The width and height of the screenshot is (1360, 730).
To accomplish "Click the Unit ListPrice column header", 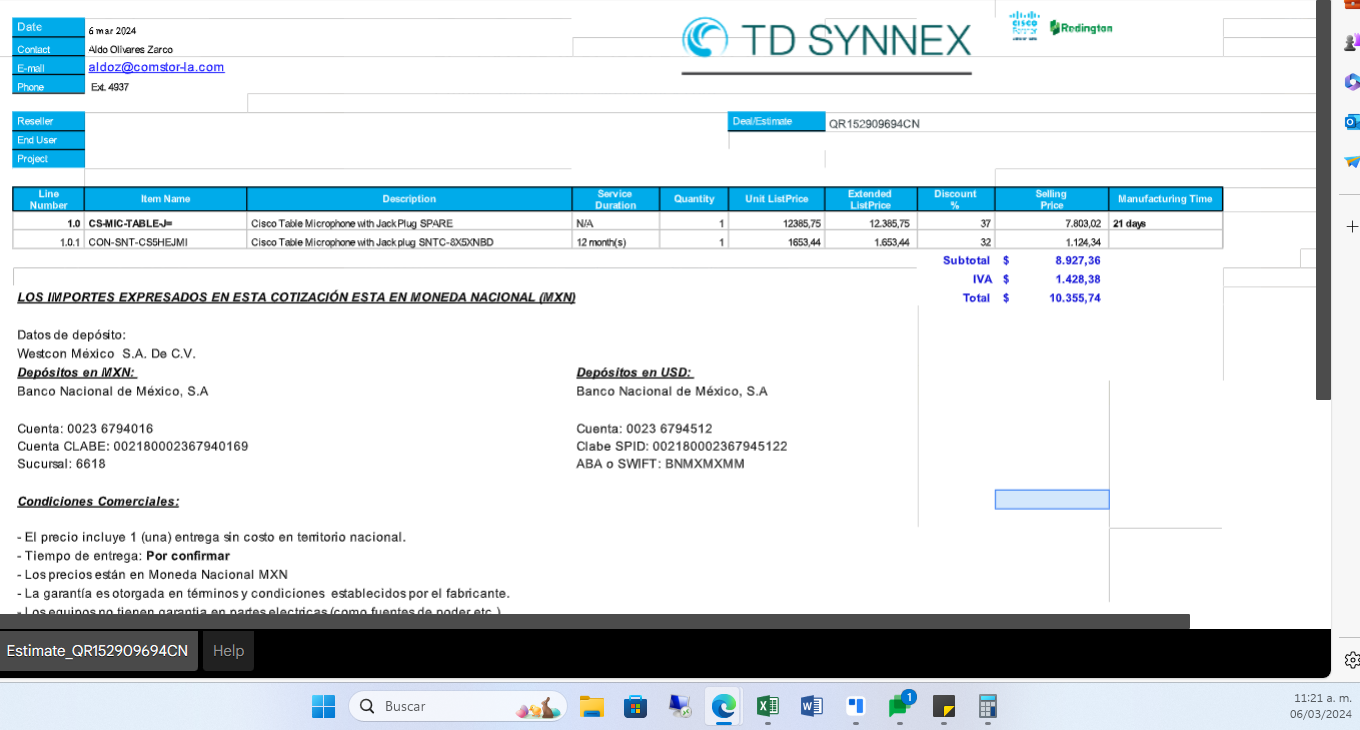I will (777, 199).
